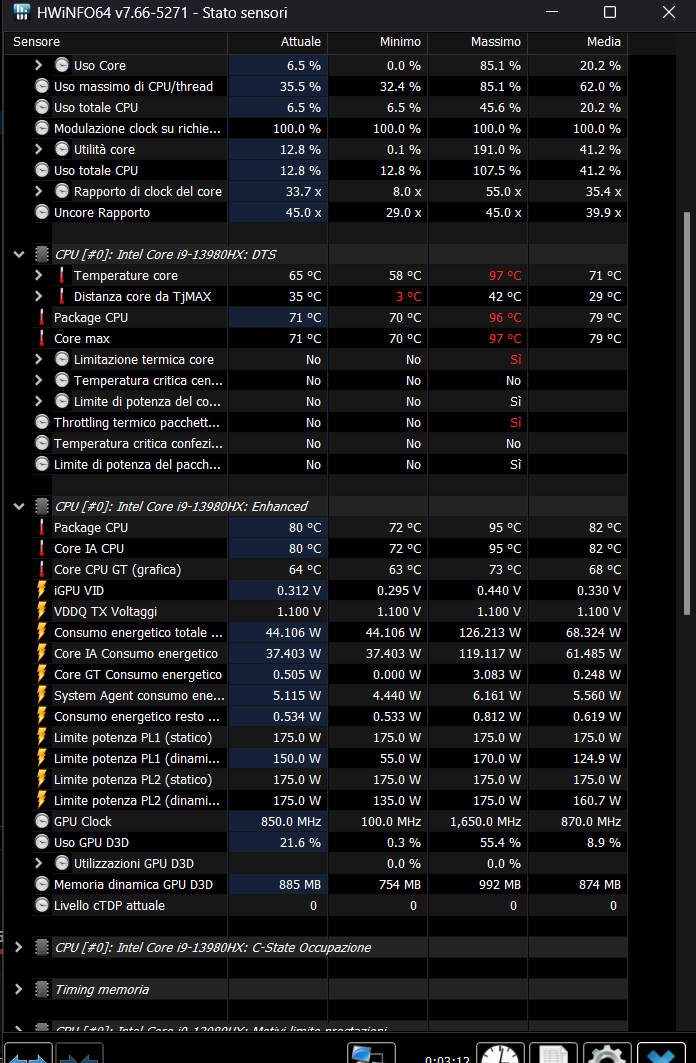This screenshot has height=1063, width=696.
Task: Click the 0:03:12 elapsed time readout
Action: [447, 1060]
